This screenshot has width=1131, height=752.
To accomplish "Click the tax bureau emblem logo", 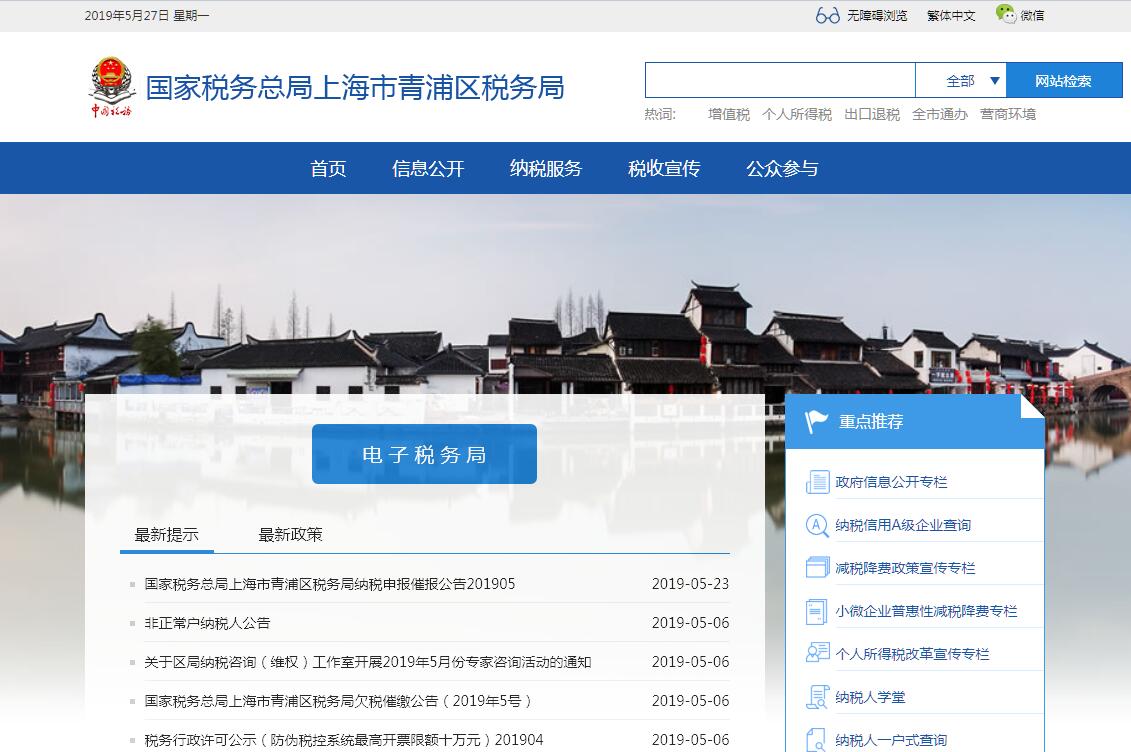I will pyautogui.click(x=110, y=87).
